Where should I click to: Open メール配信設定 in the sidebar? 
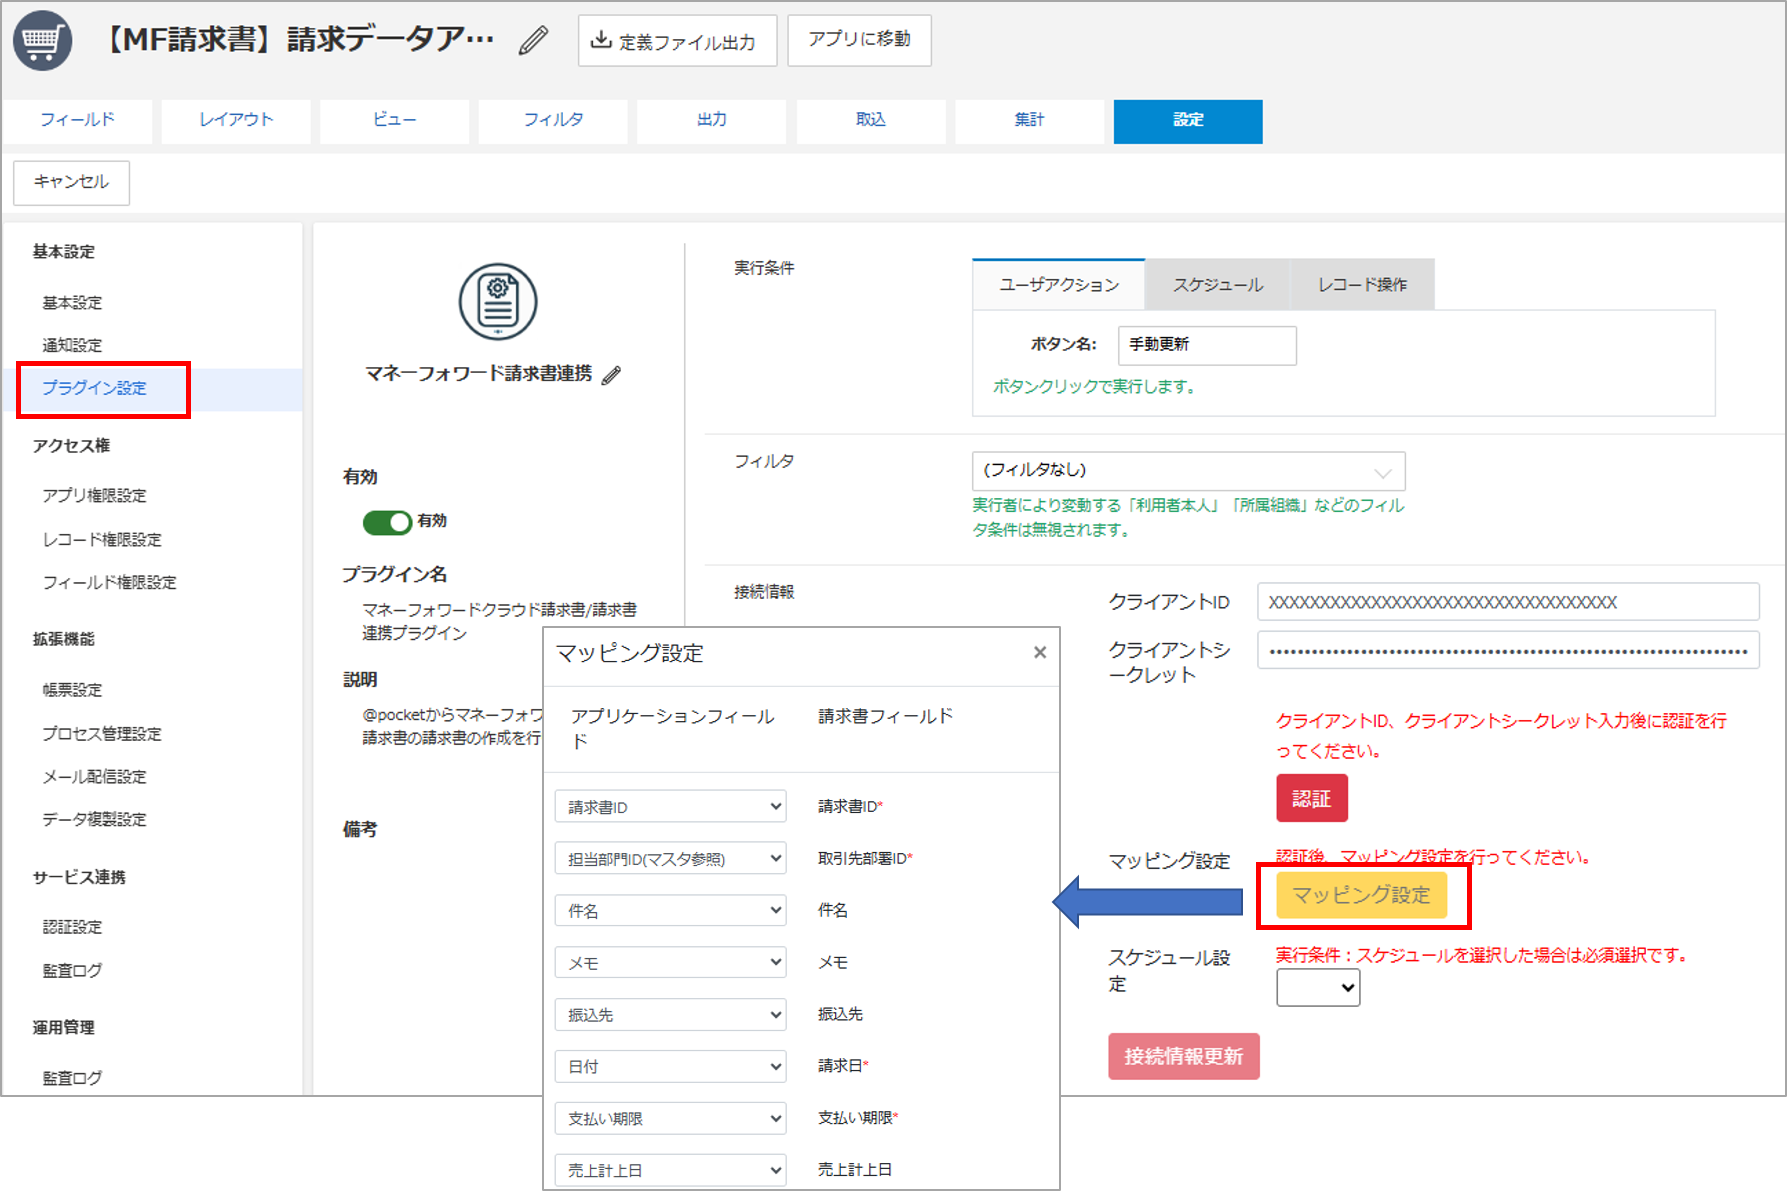click(x=94, y=776)
